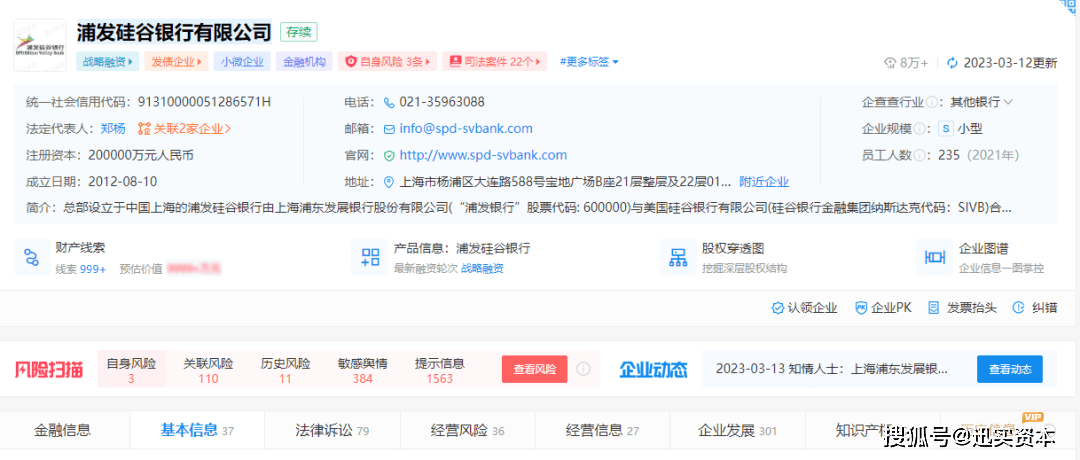
Task: Click the 财产线索 icon
Action: pos(31,257)
